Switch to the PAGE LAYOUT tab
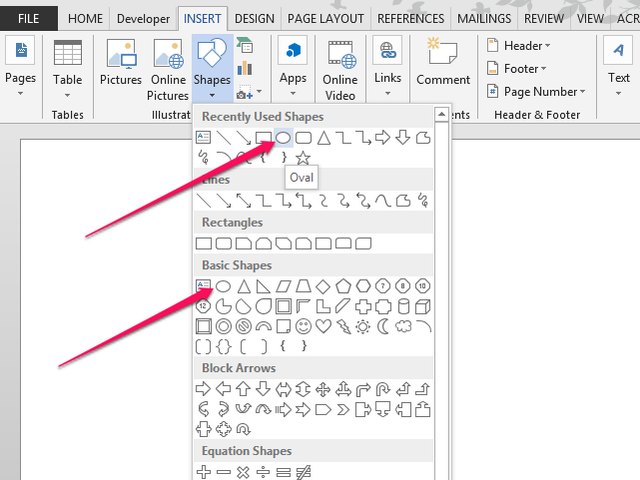The image size is (640, 480). (325, 18)
